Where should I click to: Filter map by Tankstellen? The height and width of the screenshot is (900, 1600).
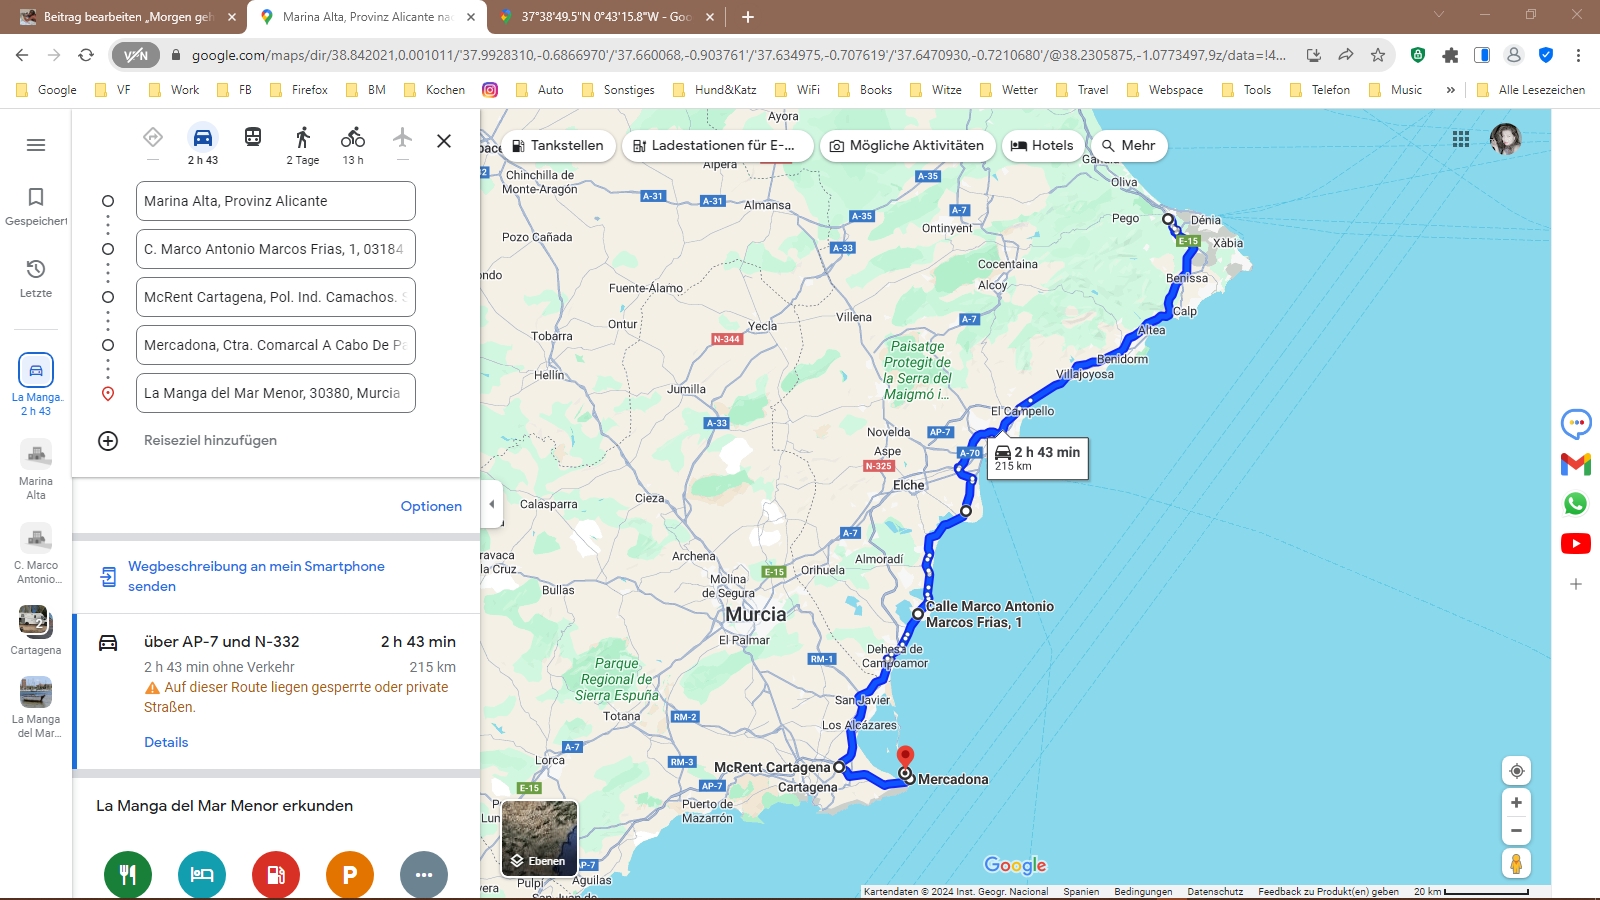pos(558,145)
